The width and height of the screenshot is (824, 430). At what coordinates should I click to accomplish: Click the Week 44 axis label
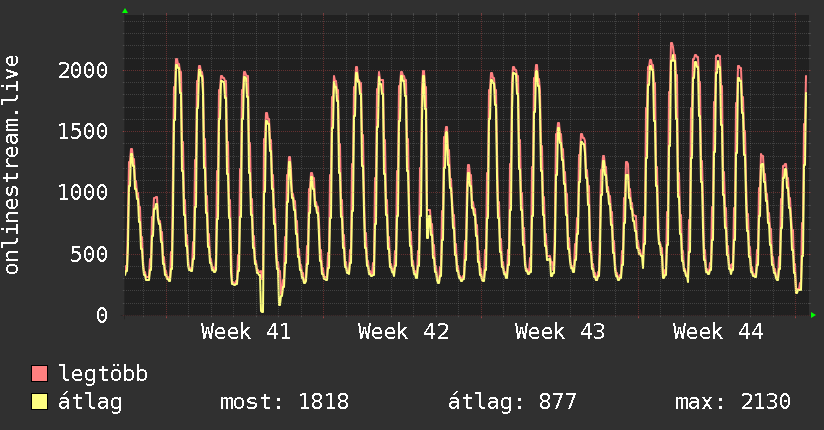pyautogui.click(x=718, y=332)
